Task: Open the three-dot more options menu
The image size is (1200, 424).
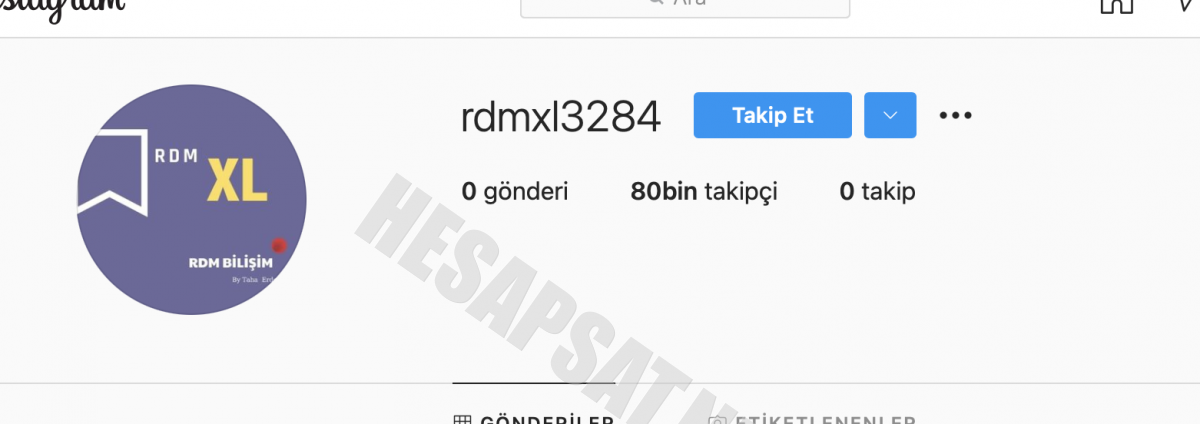Action: [956, 115]
